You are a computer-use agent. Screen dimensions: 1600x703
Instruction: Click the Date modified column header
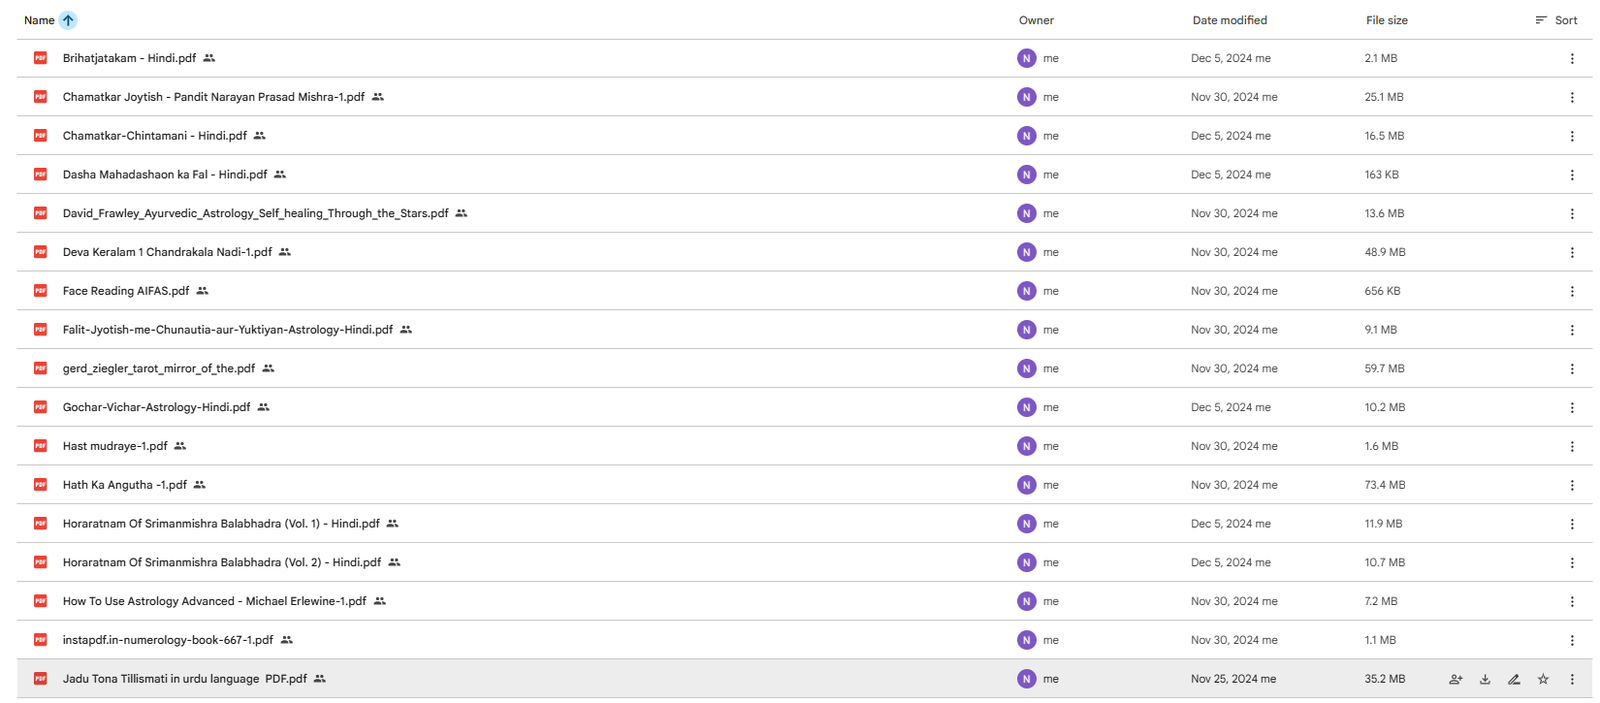click(1229, 20)
